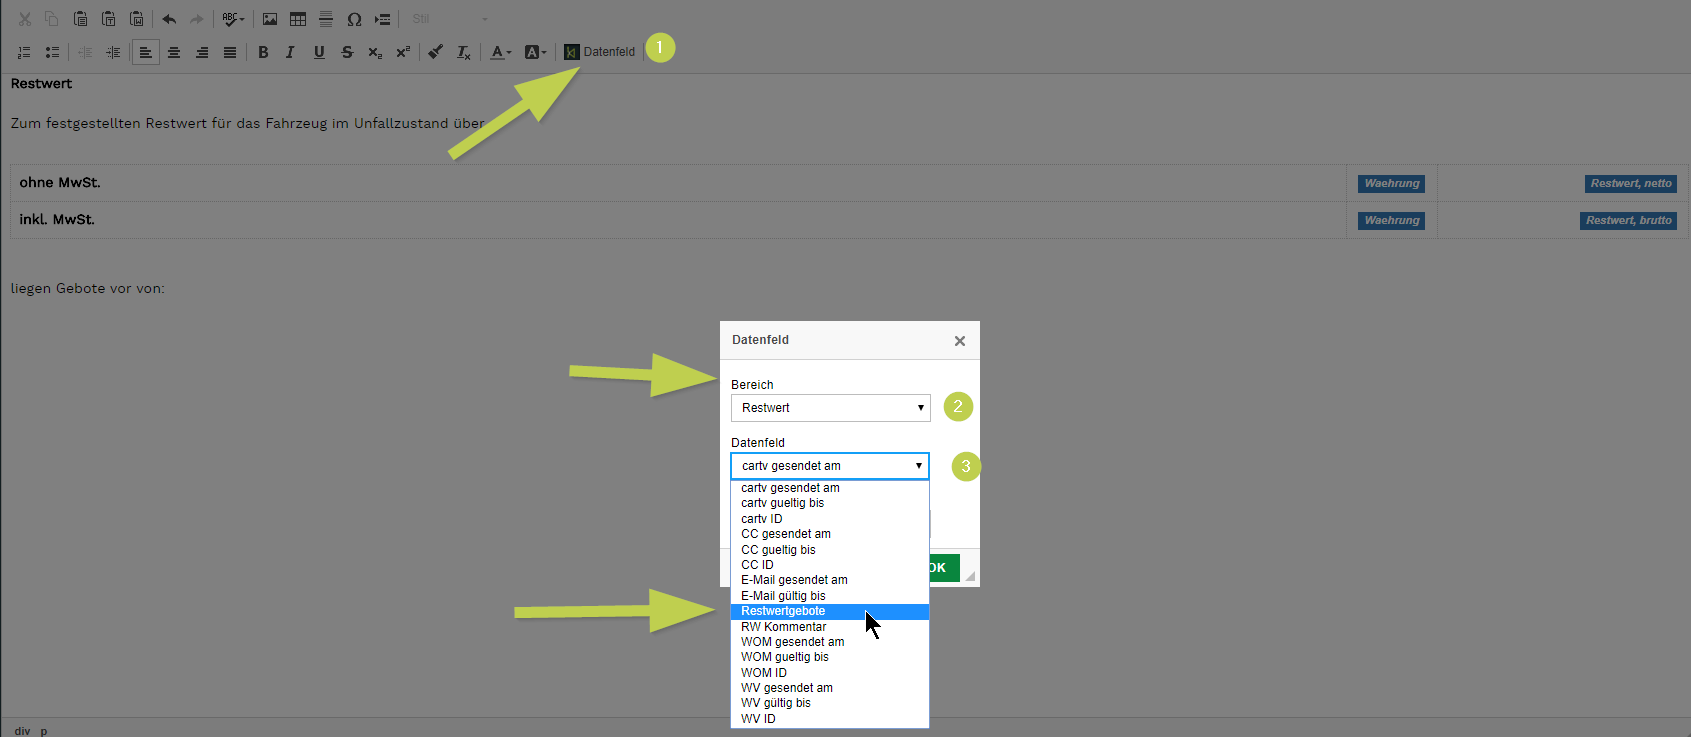Undo the last action
Screen dimensions: 1691x737
click(169, 19)
